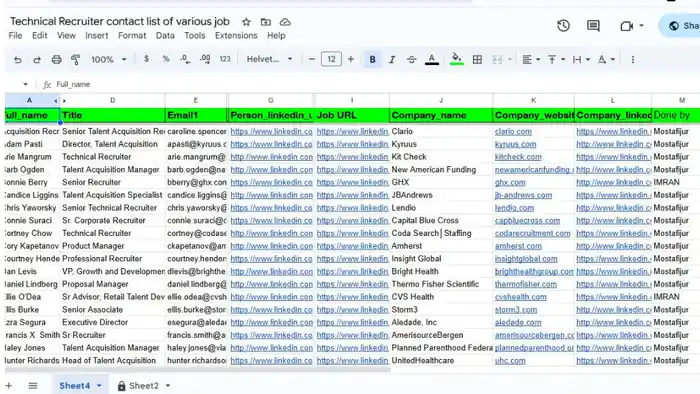The width and height of the screenshot is (700, 394).
Task: Open the Edit menu
Action: (40, 36)
